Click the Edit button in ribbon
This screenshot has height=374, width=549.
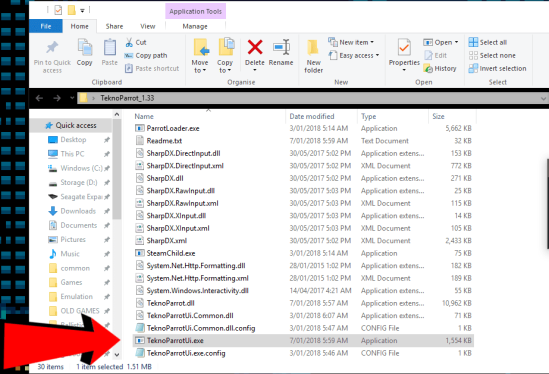[436, 55]
